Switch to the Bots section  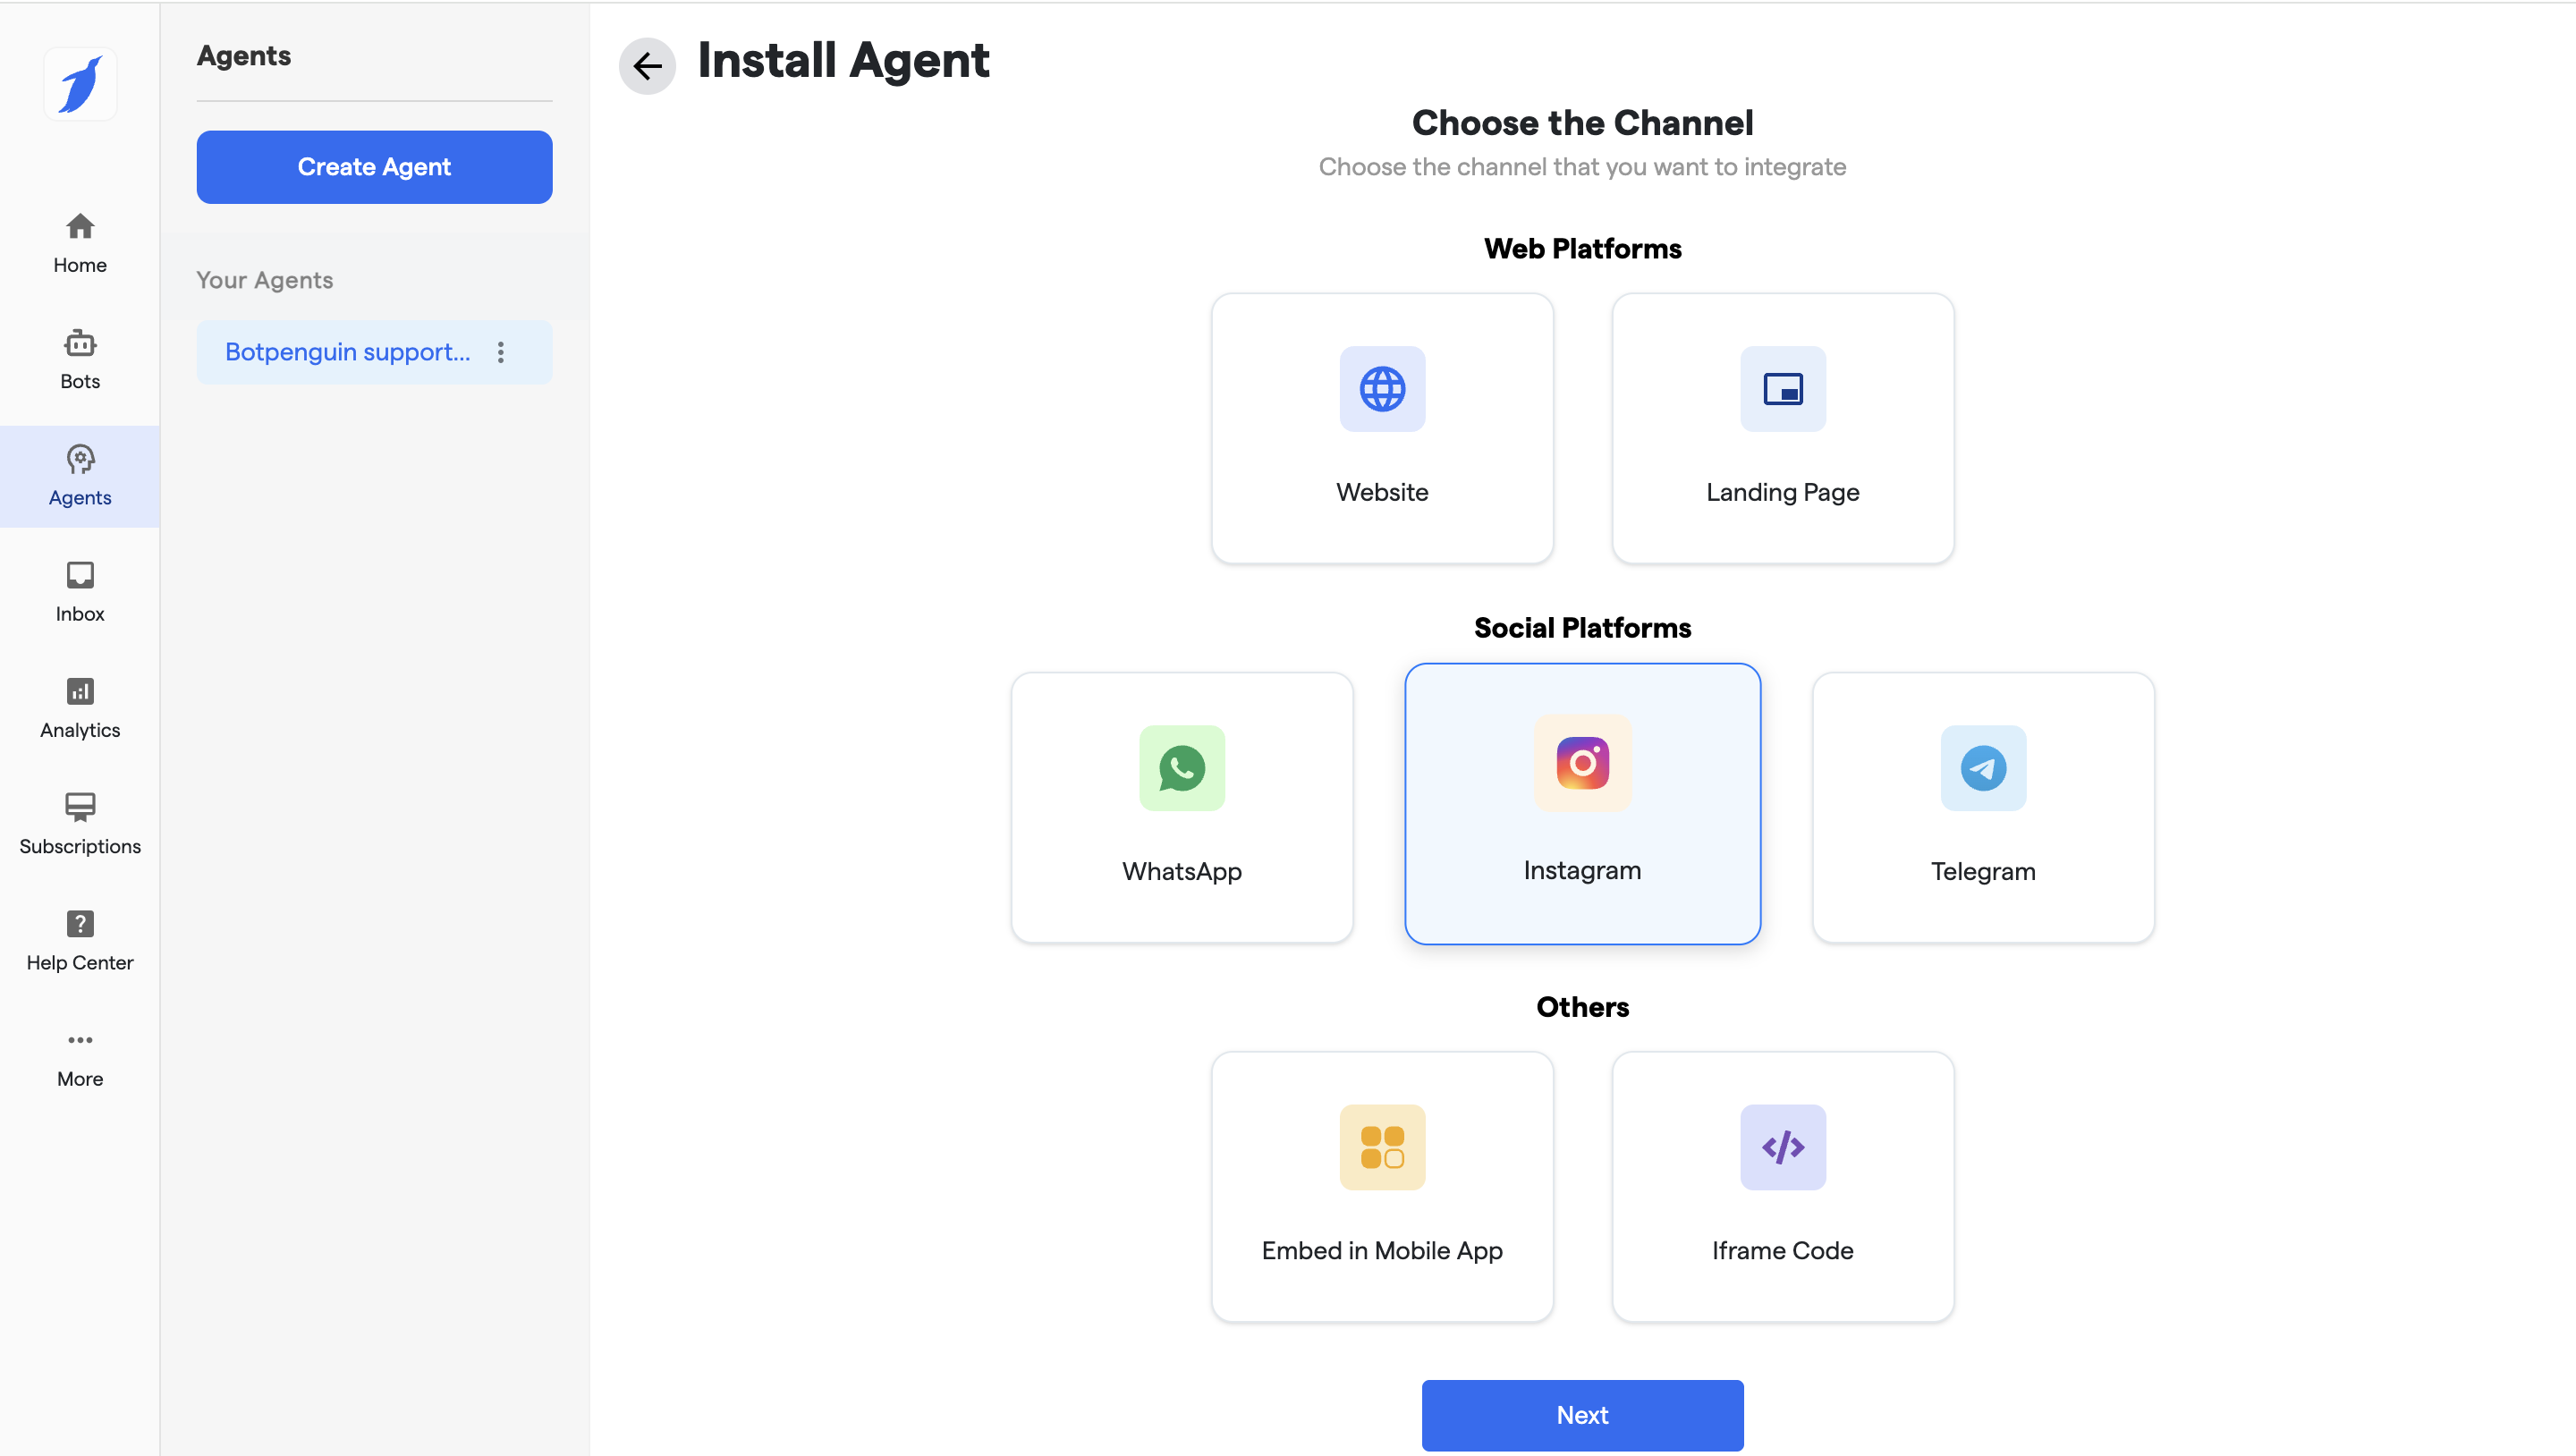tap(80, 359)
